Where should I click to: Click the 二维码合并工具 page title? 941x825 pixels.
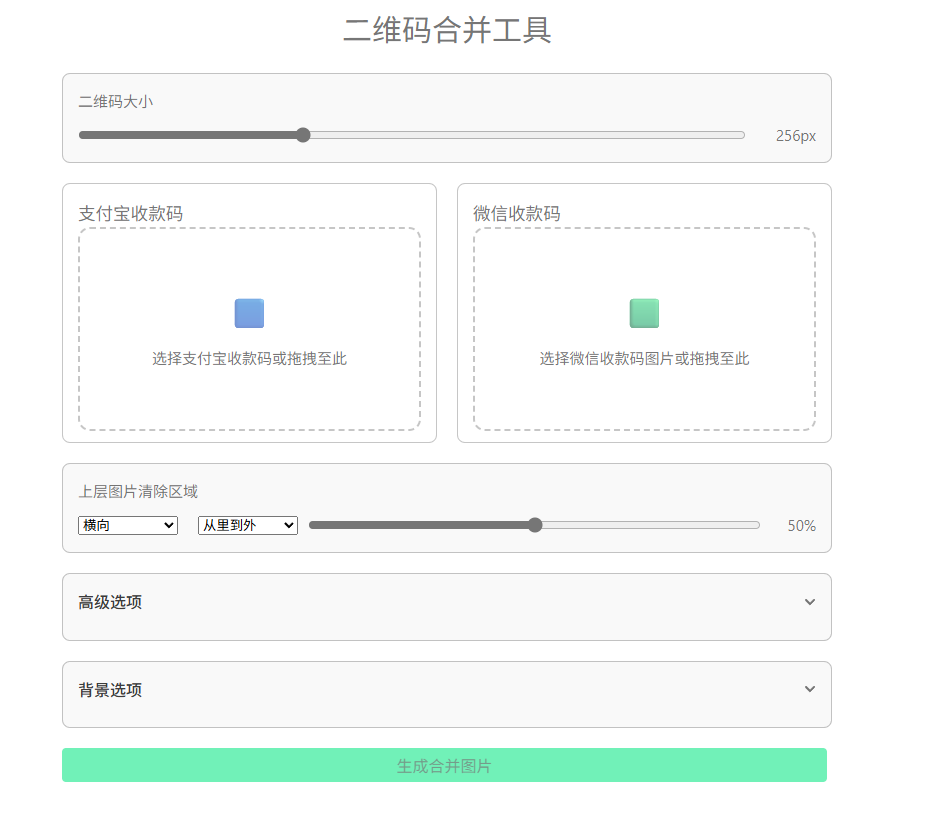(x=447, y=30)
